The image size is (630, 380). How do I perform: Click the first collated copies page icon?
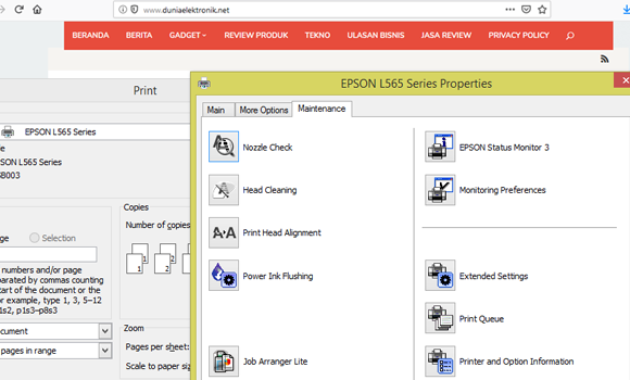coord(137,258)
